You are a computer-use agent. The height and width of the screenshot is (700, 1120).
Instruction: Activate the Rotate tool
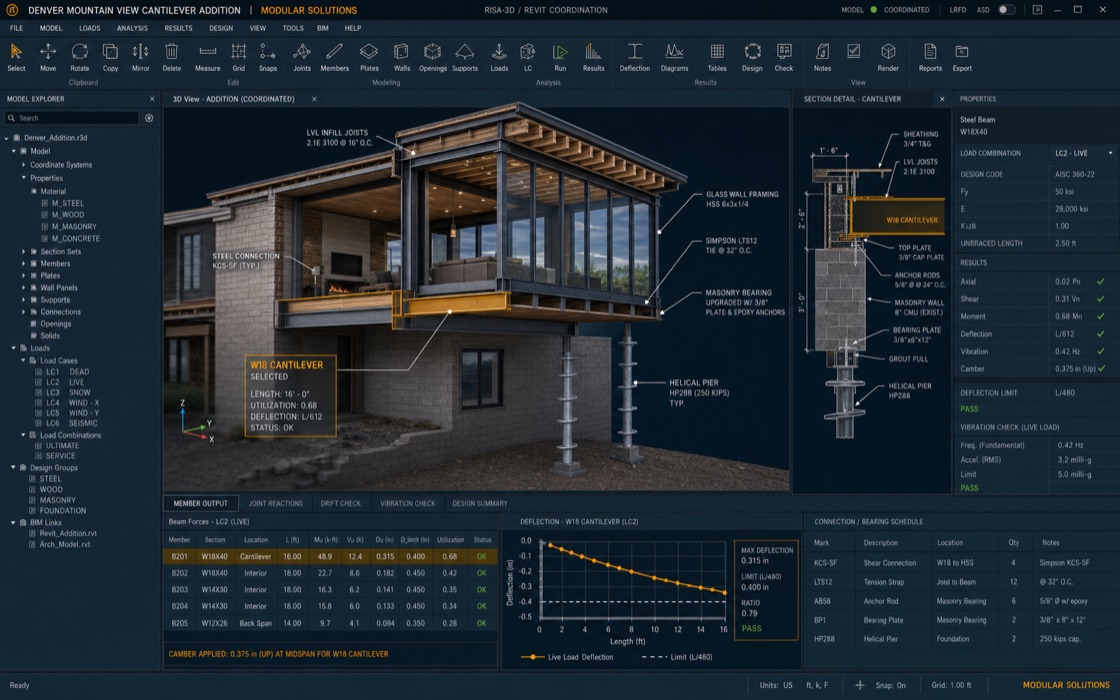click(79, 57)
